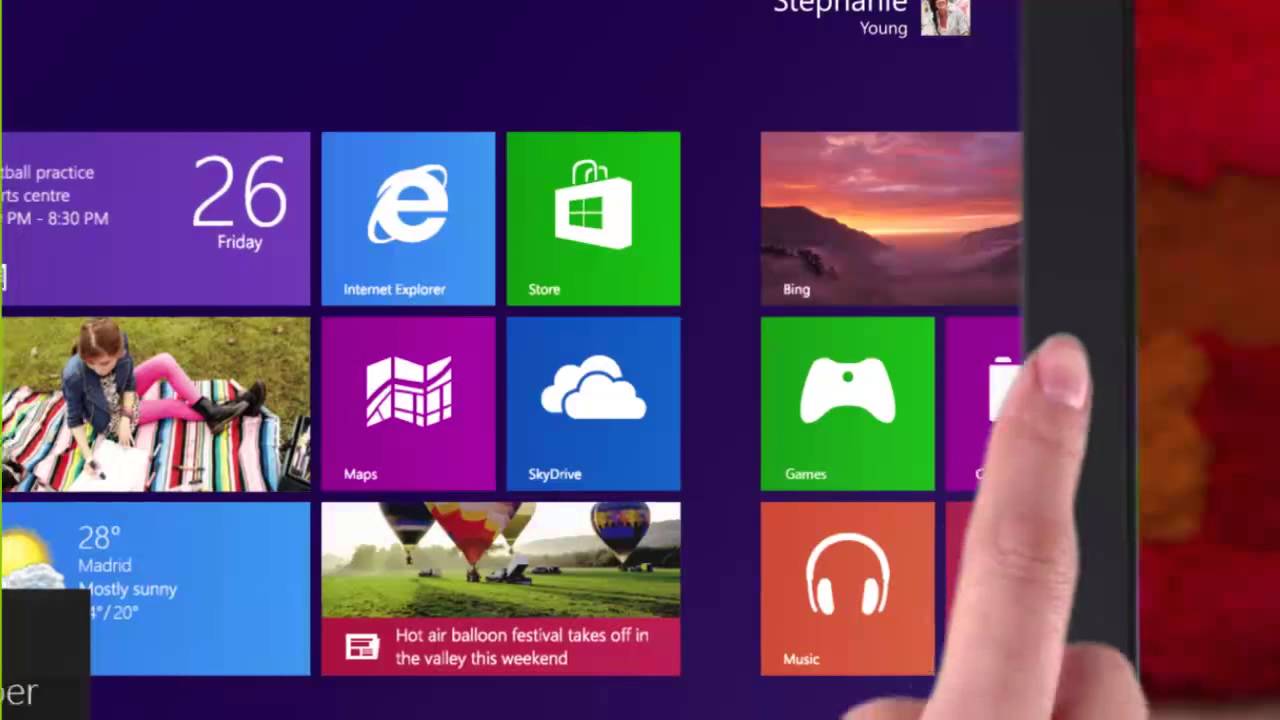The width and height of the screenshot is (1280, 720).
Task: Open hot air balloon festival news tile
Action: coord(501,588)
